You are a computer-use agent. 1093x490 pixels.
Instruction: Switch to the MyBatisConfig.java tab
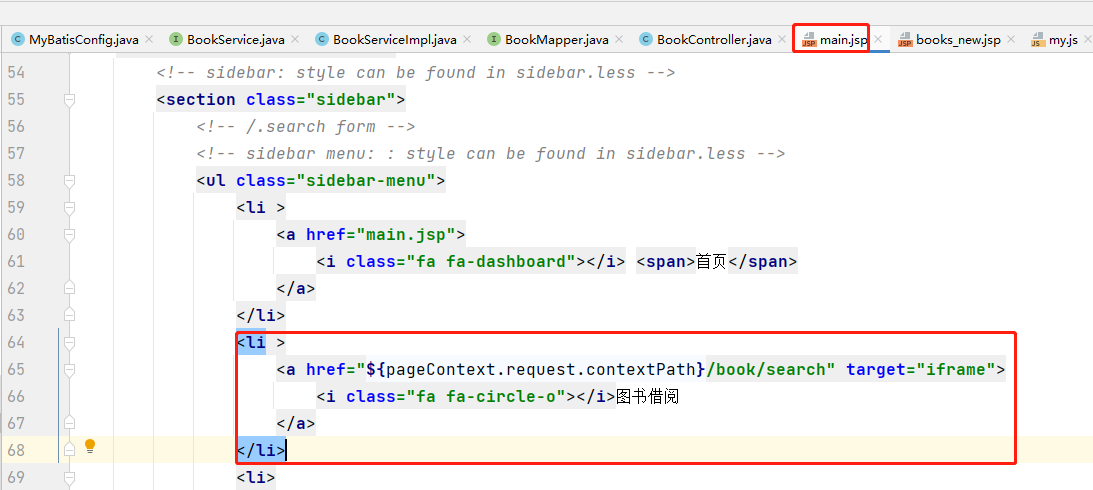click(84, 40)
